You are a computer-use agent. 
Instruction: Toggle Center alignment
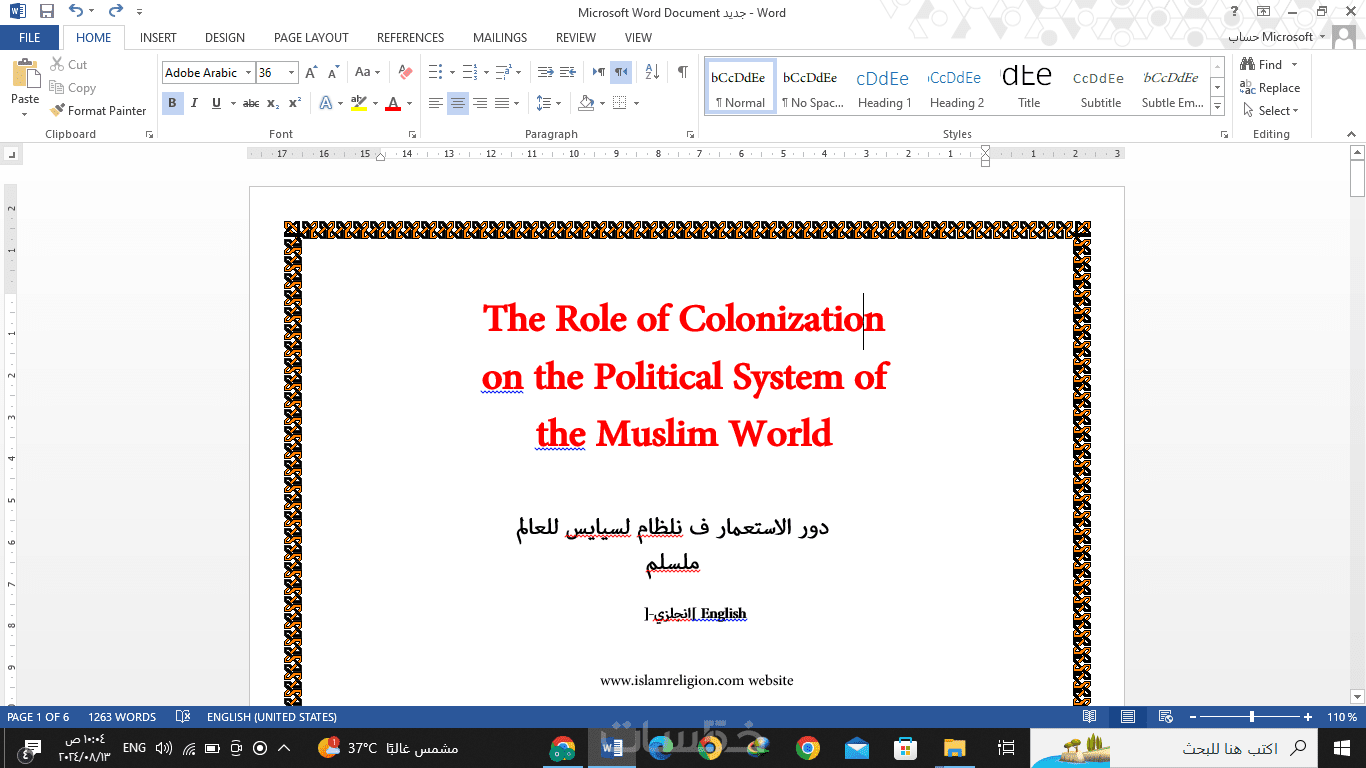tap(458, 103)
